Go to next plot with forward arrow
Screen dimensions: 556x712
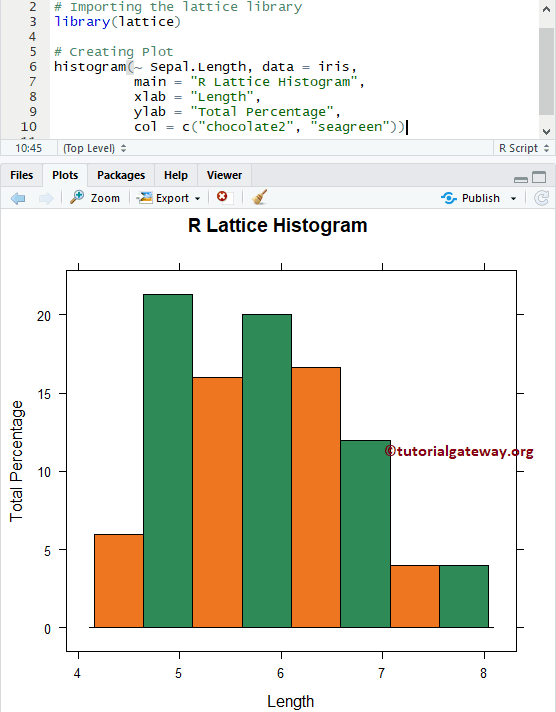click(46, 198)
